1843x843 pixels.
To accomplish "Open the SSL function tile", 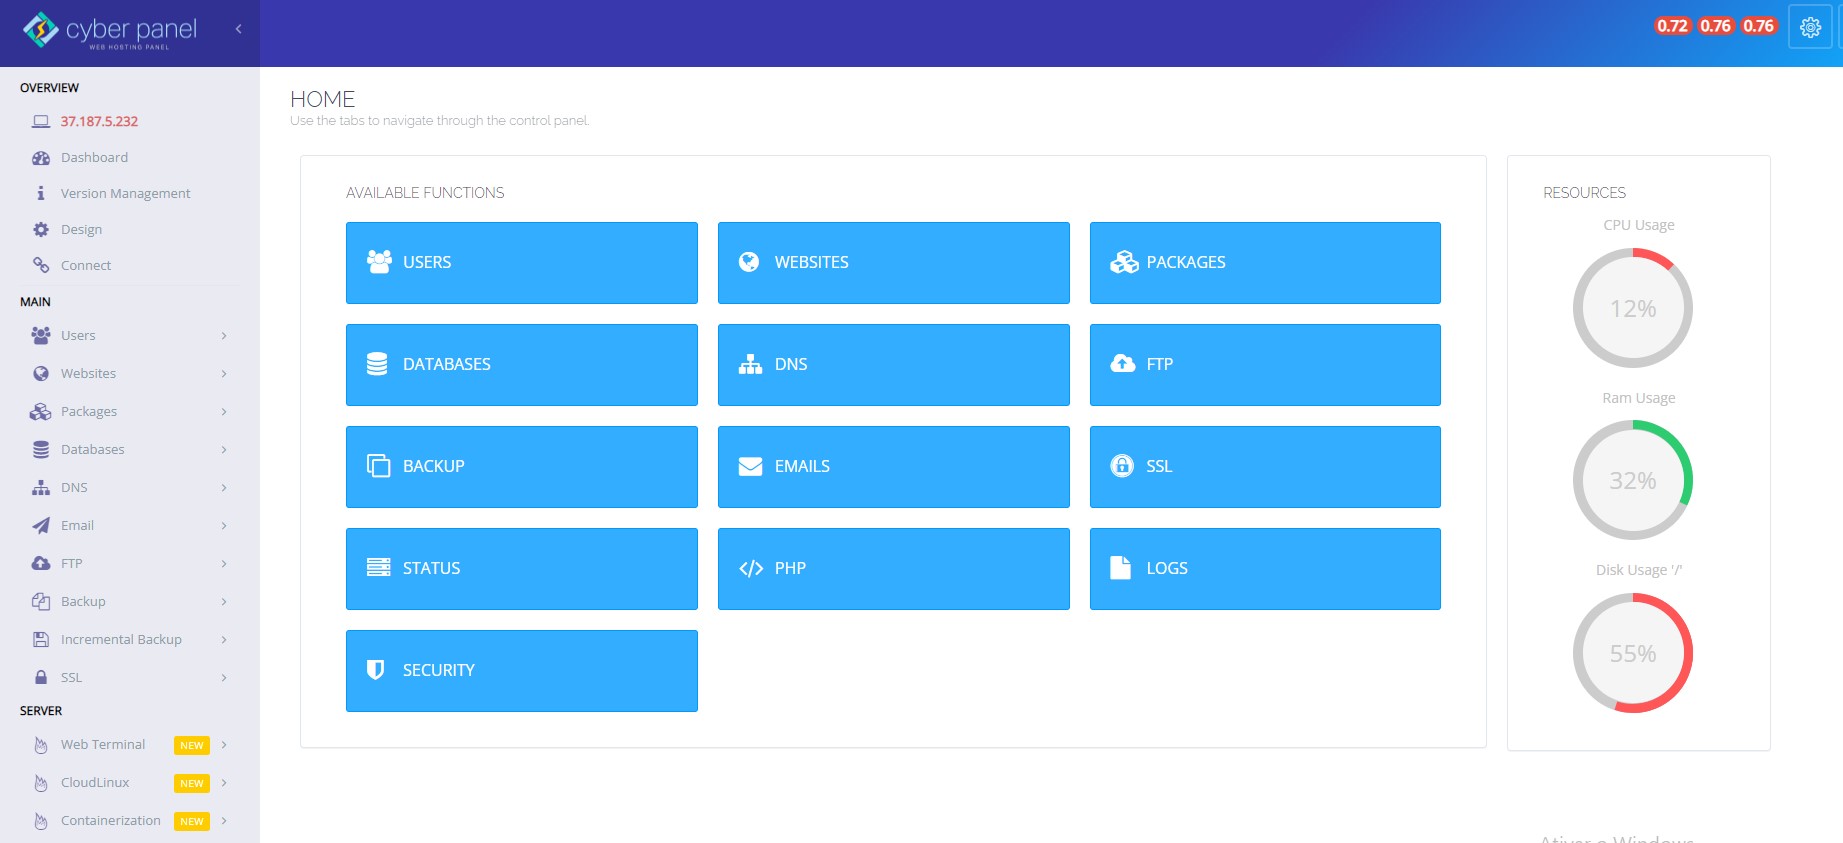I will tap(1265, 467).
